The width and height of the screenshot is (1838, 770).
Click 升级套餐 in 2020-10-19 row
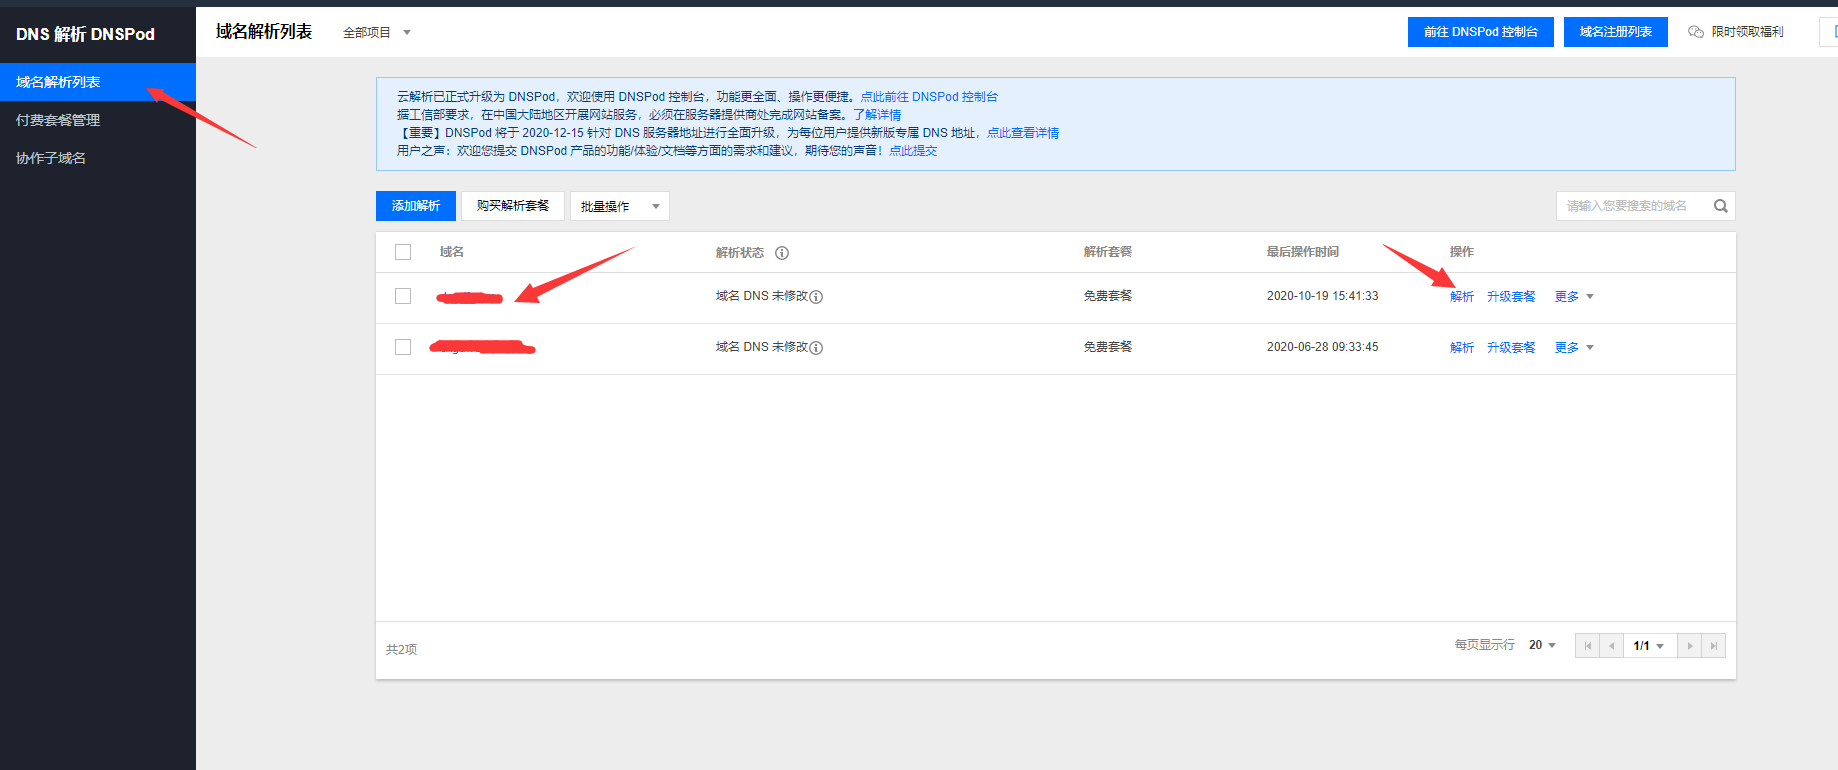(1511, 297)
